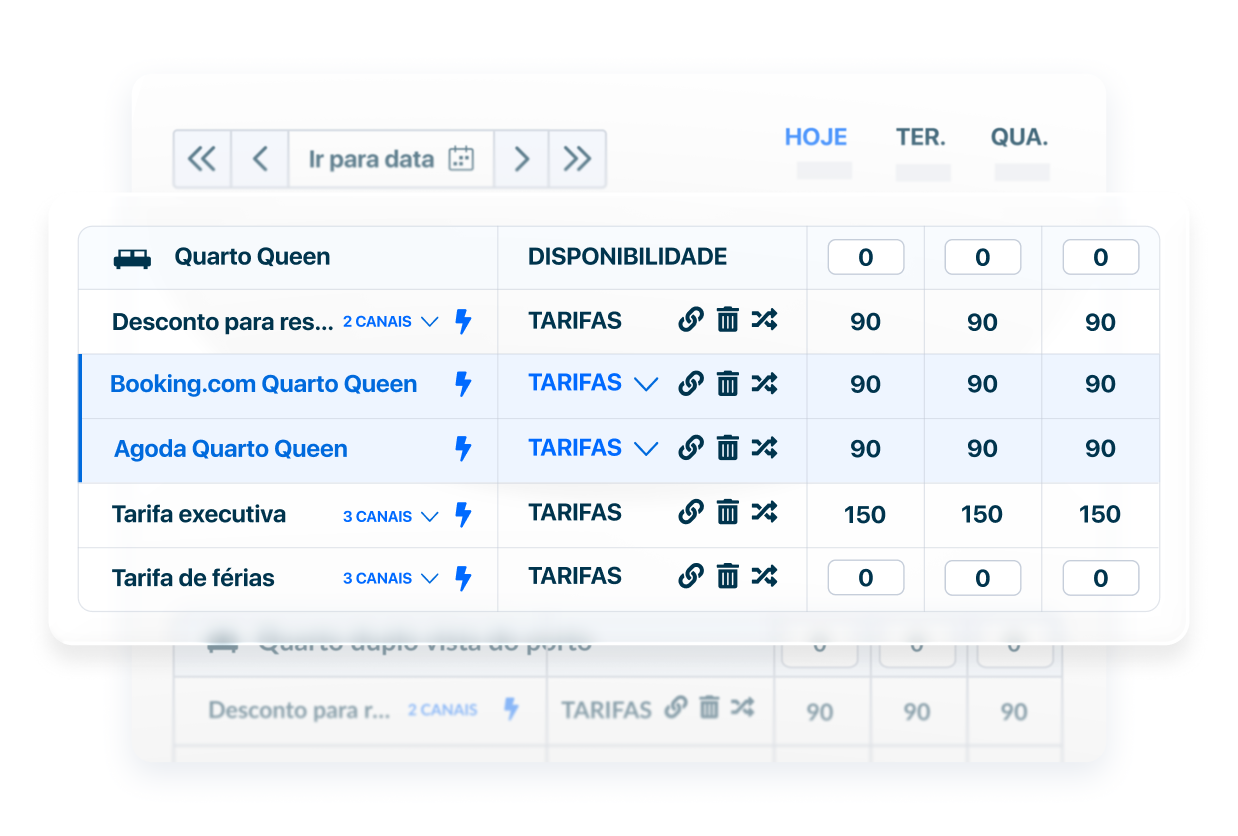Screen dimensions: 1238x836
Task: Expand 3 CANAIS on Tarifa executiva
Action: tap(391, 516)
